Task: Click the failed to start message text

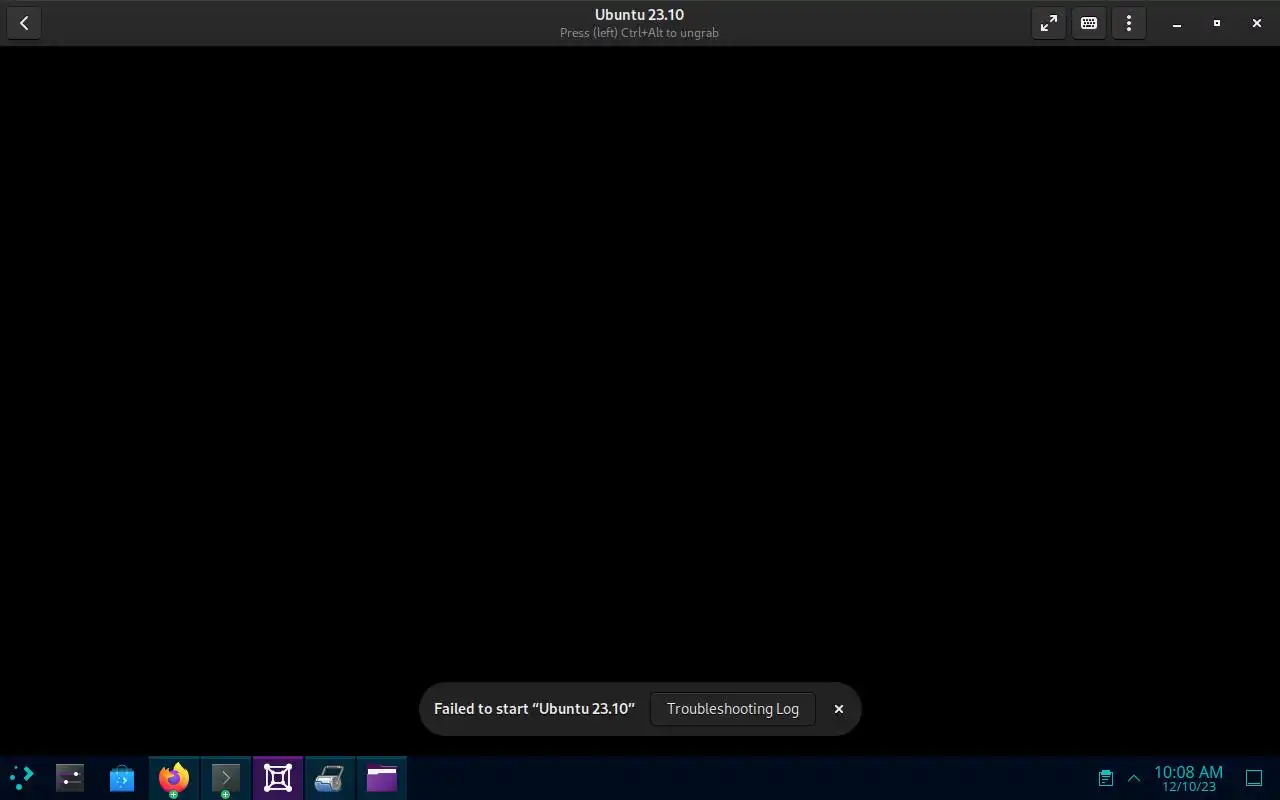Action: [534, 709]
